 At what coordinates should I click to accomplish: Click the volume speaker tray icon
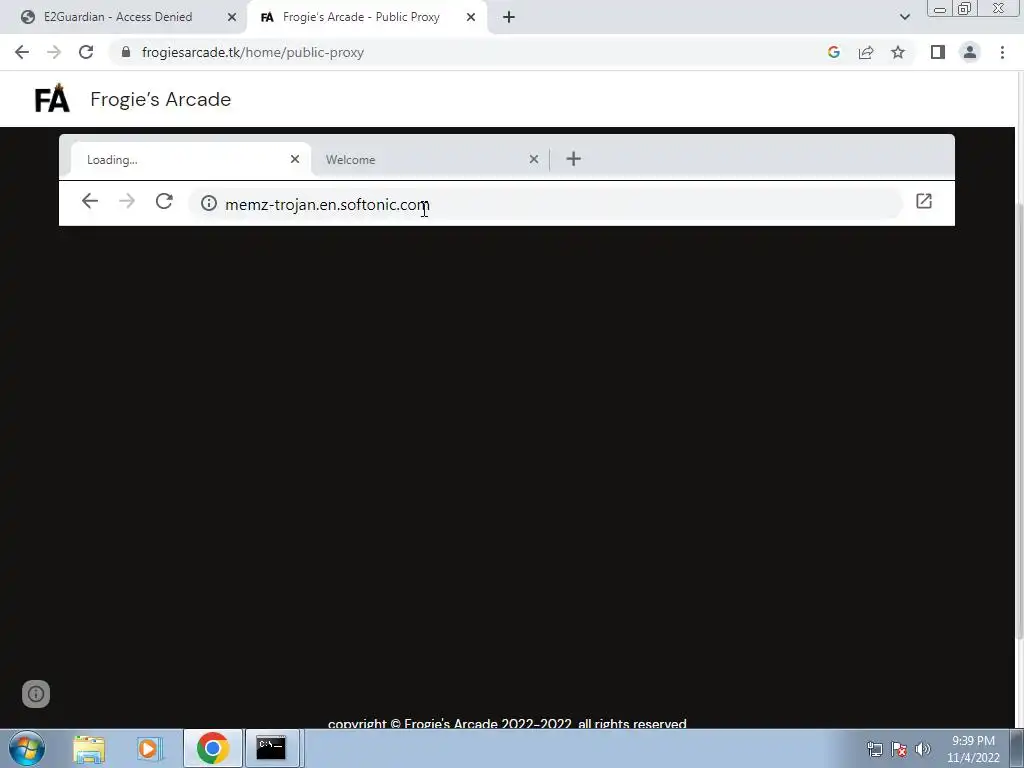[923, 749]
